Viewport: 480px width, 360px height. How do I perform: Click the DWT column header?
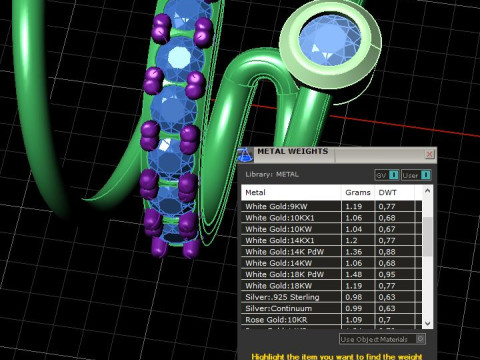coord(394,192)
